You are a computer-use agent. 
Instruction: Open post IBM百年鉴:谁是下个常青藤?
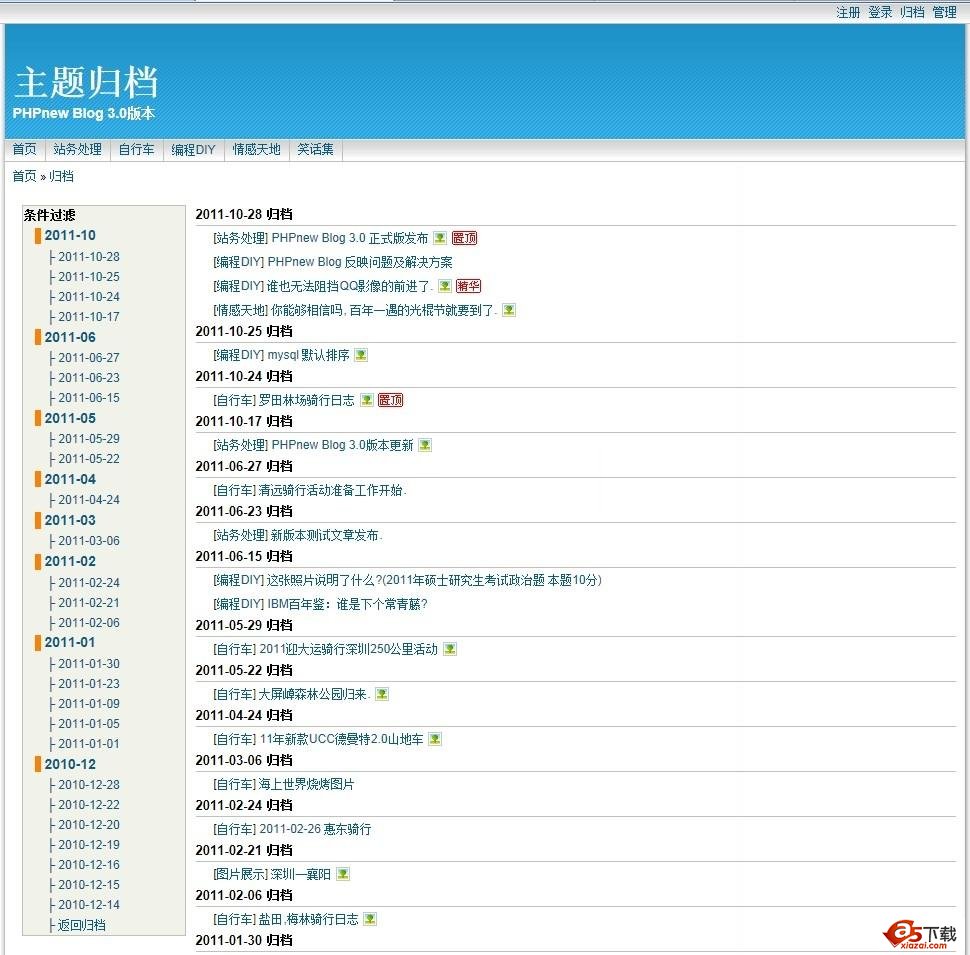coord(347,604)
